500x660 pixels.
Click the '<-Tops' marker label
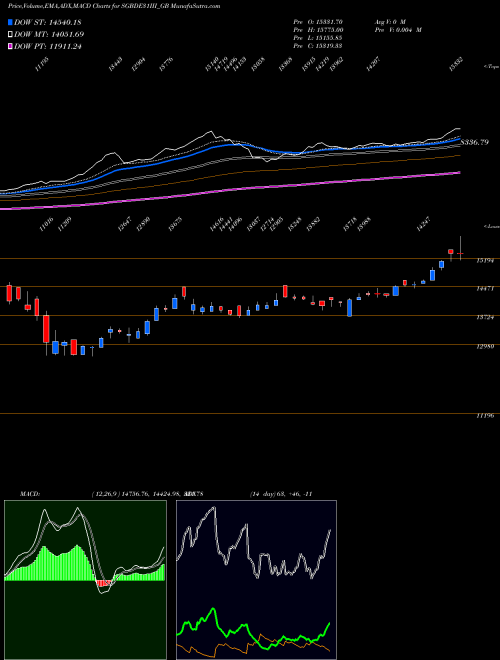491,67
